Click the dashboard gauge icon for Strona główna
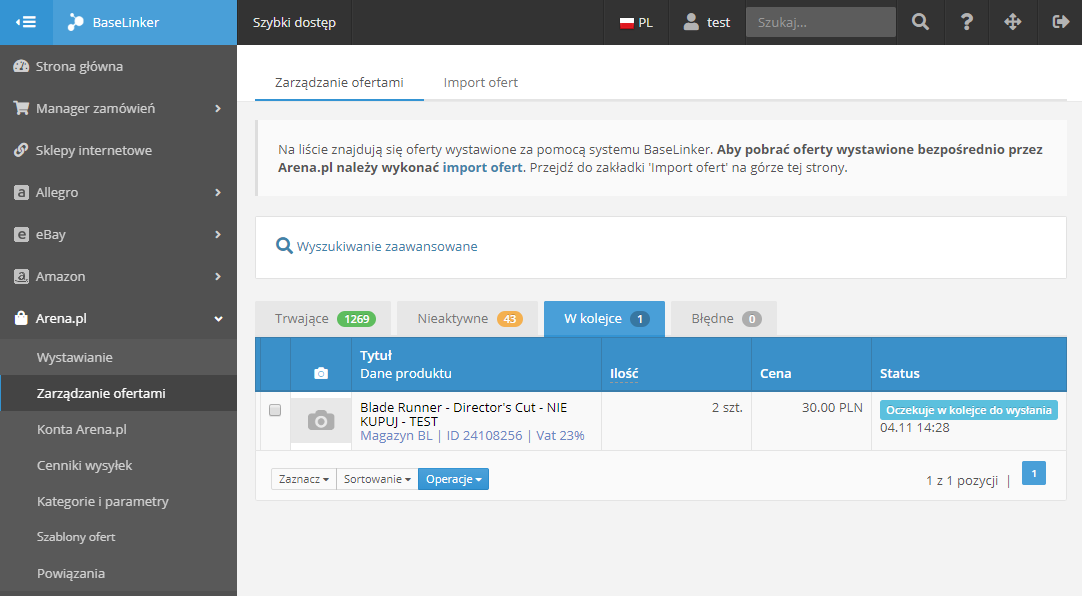 pyautogui.click(x=21, y=66)
